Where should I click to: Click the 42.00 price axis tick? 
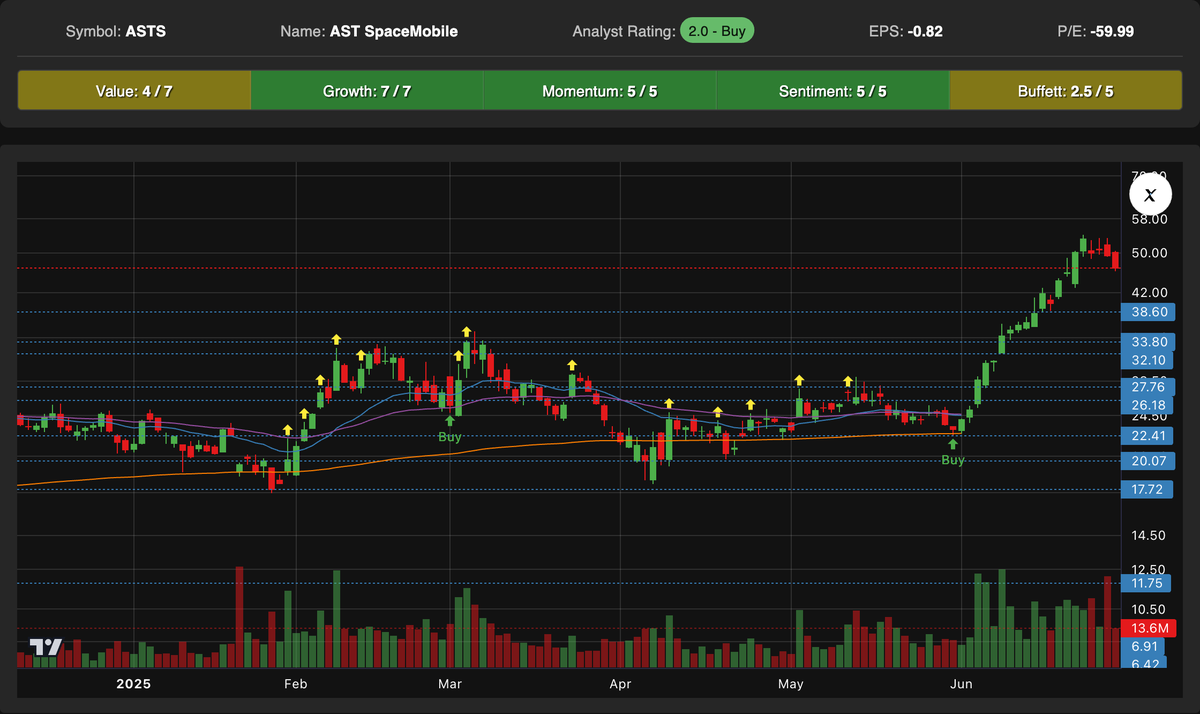tap(1149, 292)
